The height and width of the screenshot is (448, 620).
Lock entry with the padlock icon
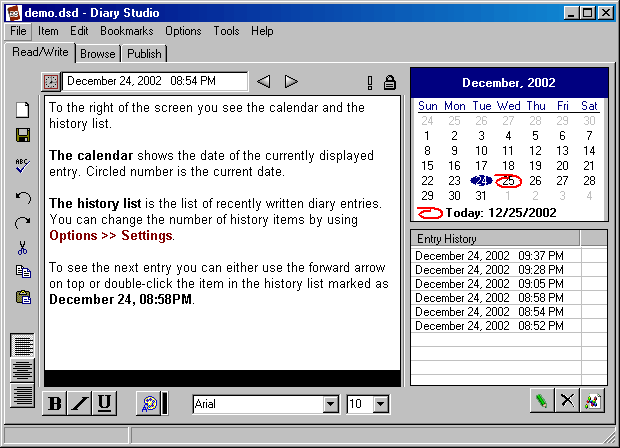pyautogui.click(x=390, y=82)
